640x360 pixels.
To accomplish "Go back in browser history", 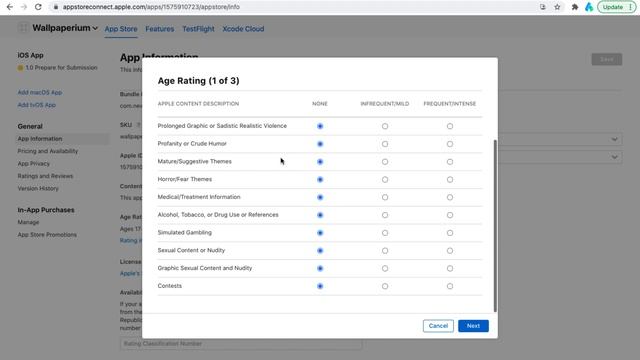I will pos(10,7).
